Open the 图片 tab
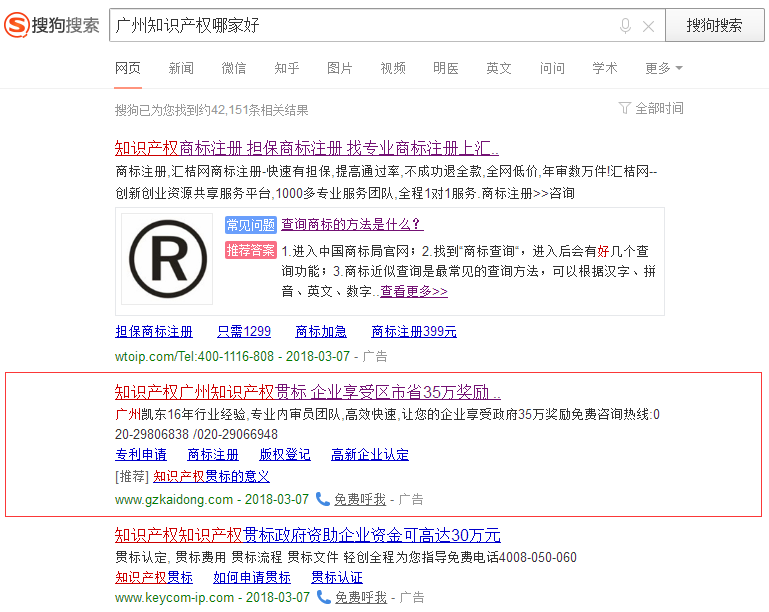769x612 pixels. [x=340, y=68]
